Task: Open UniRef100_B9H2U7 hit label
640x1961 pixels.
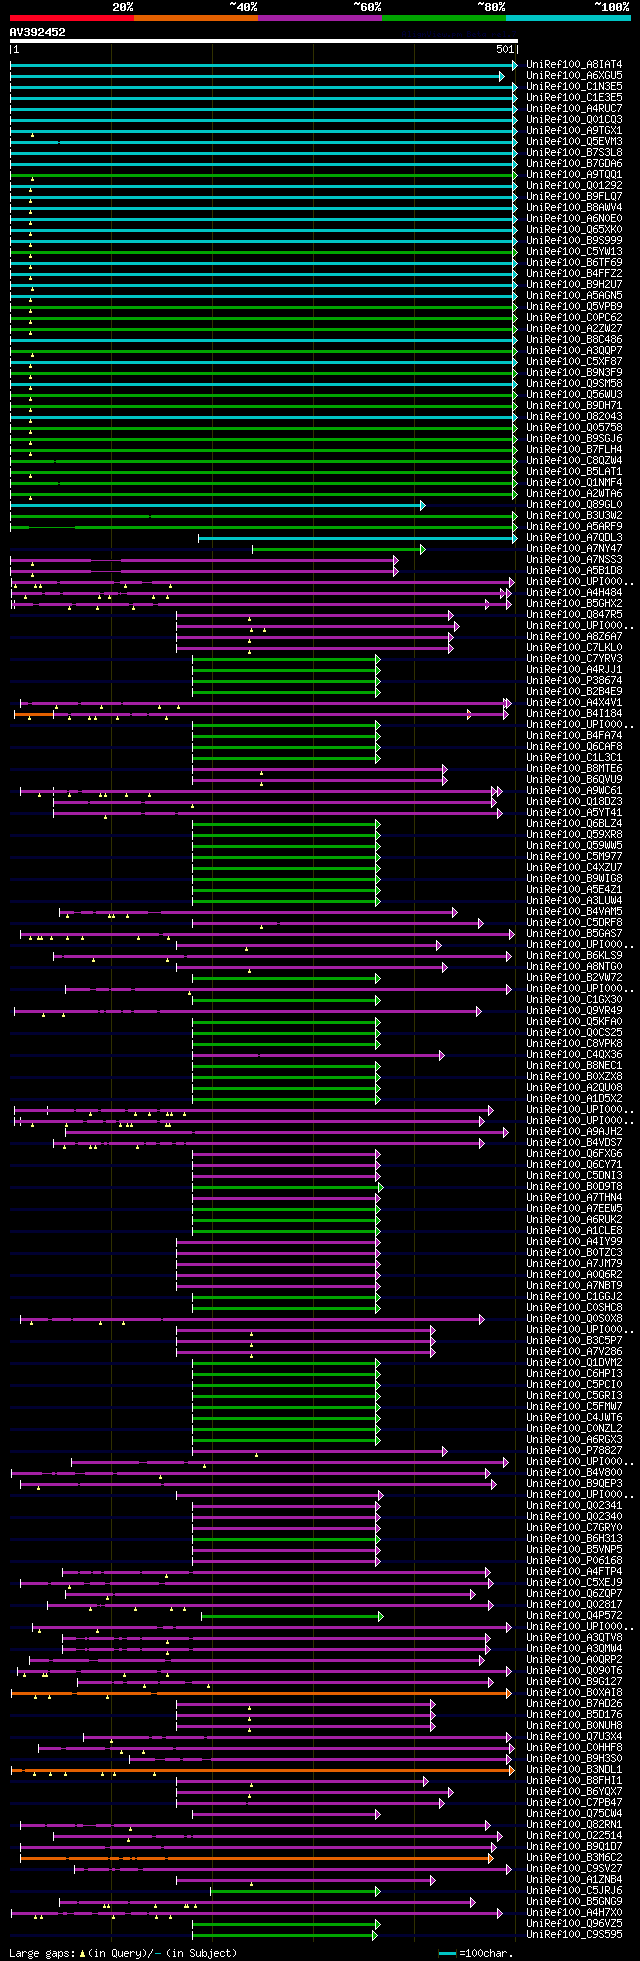Action: [574, 285]
